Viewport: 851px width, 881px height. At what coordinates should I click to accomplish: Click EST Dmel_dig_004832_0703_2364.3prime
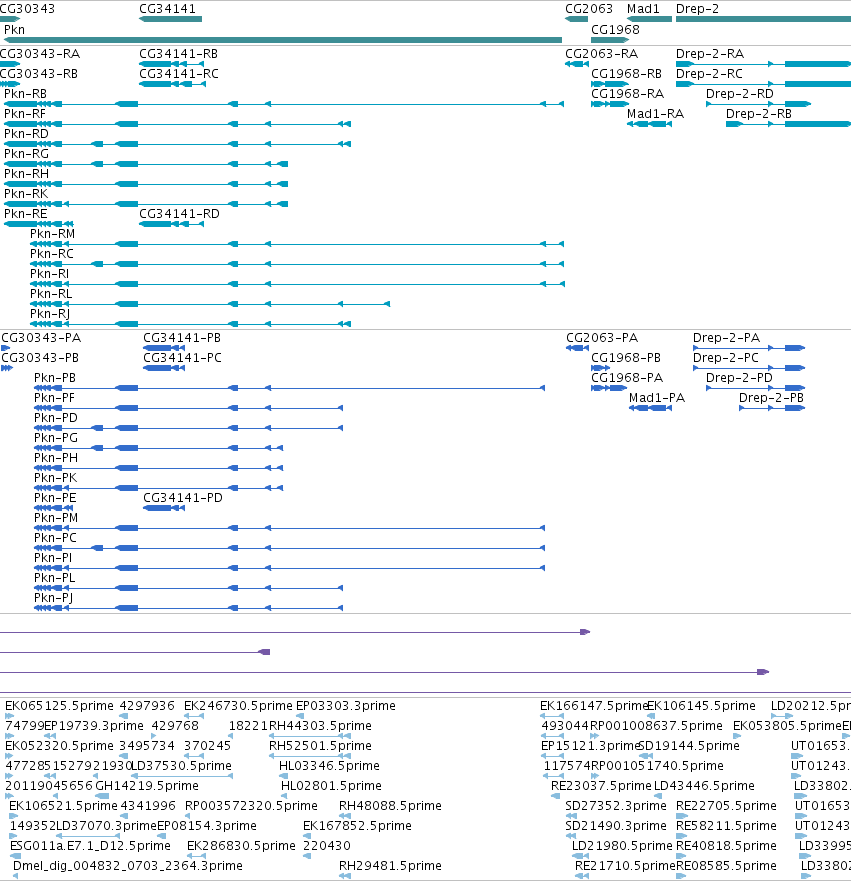click(128, 865)
